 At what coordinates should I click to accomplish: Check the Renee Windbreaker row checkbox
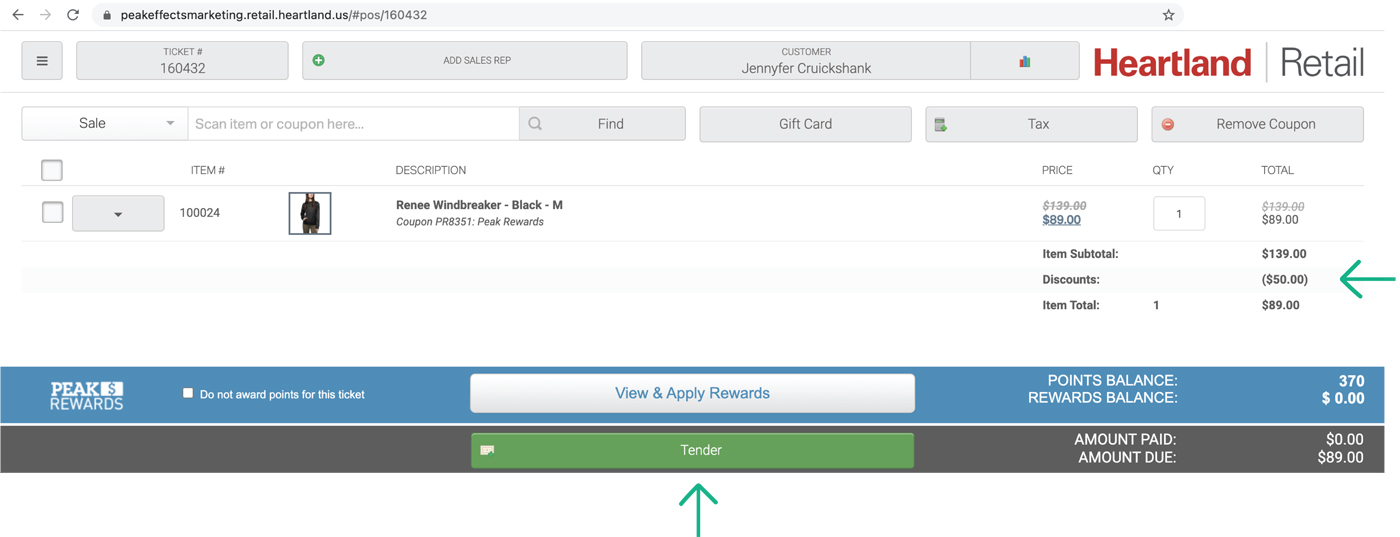click(53, 212)
